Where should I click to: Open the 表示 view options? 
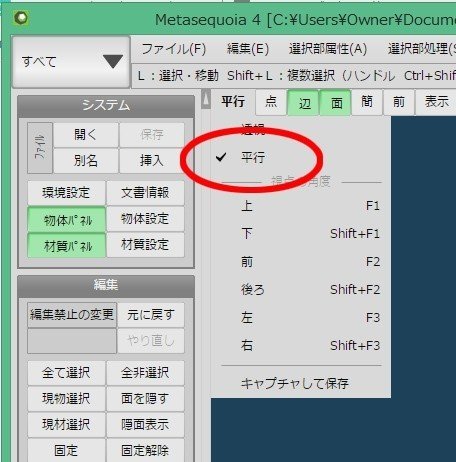tap(436, 102)
